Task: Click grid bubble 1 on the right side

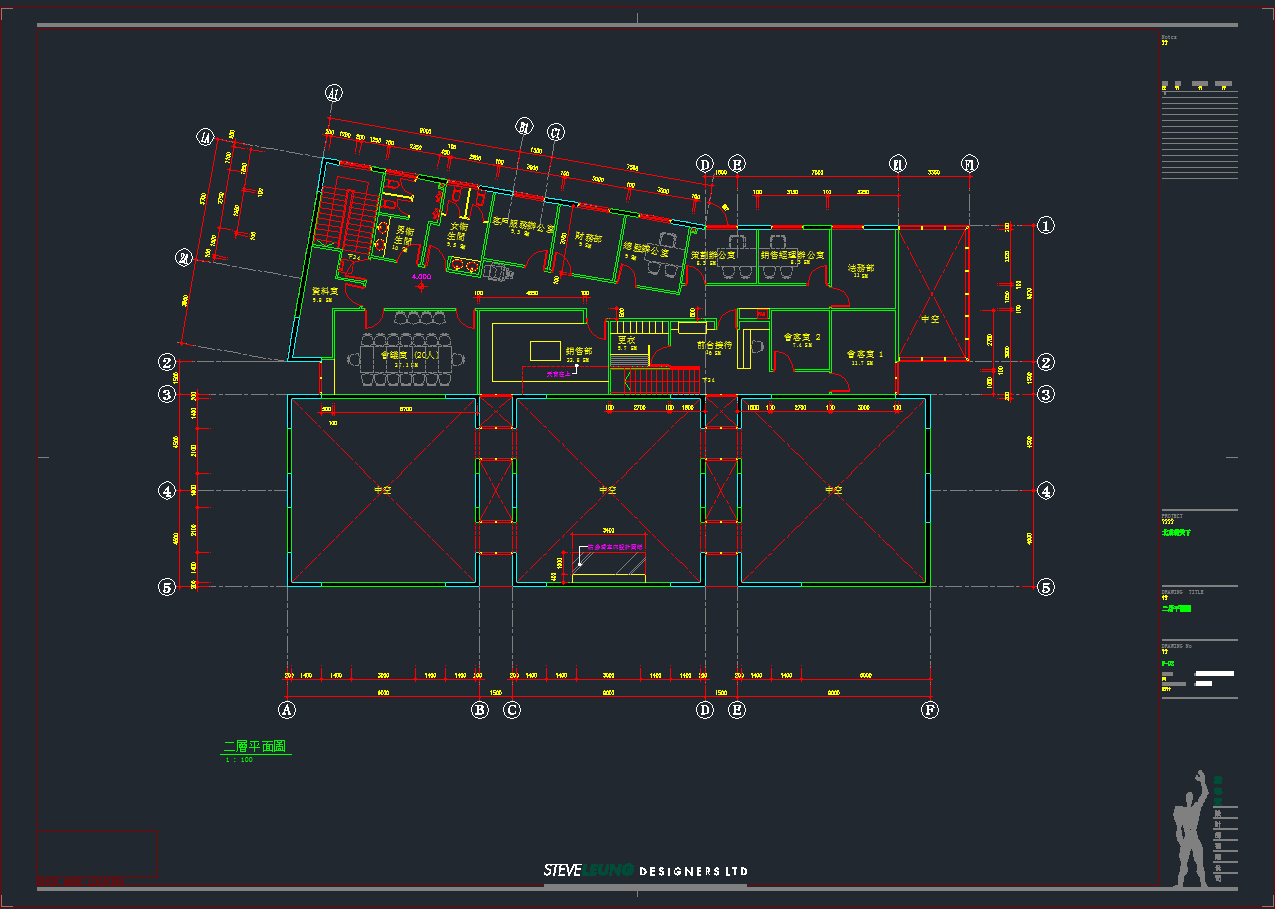Action: coord(1045,225)
